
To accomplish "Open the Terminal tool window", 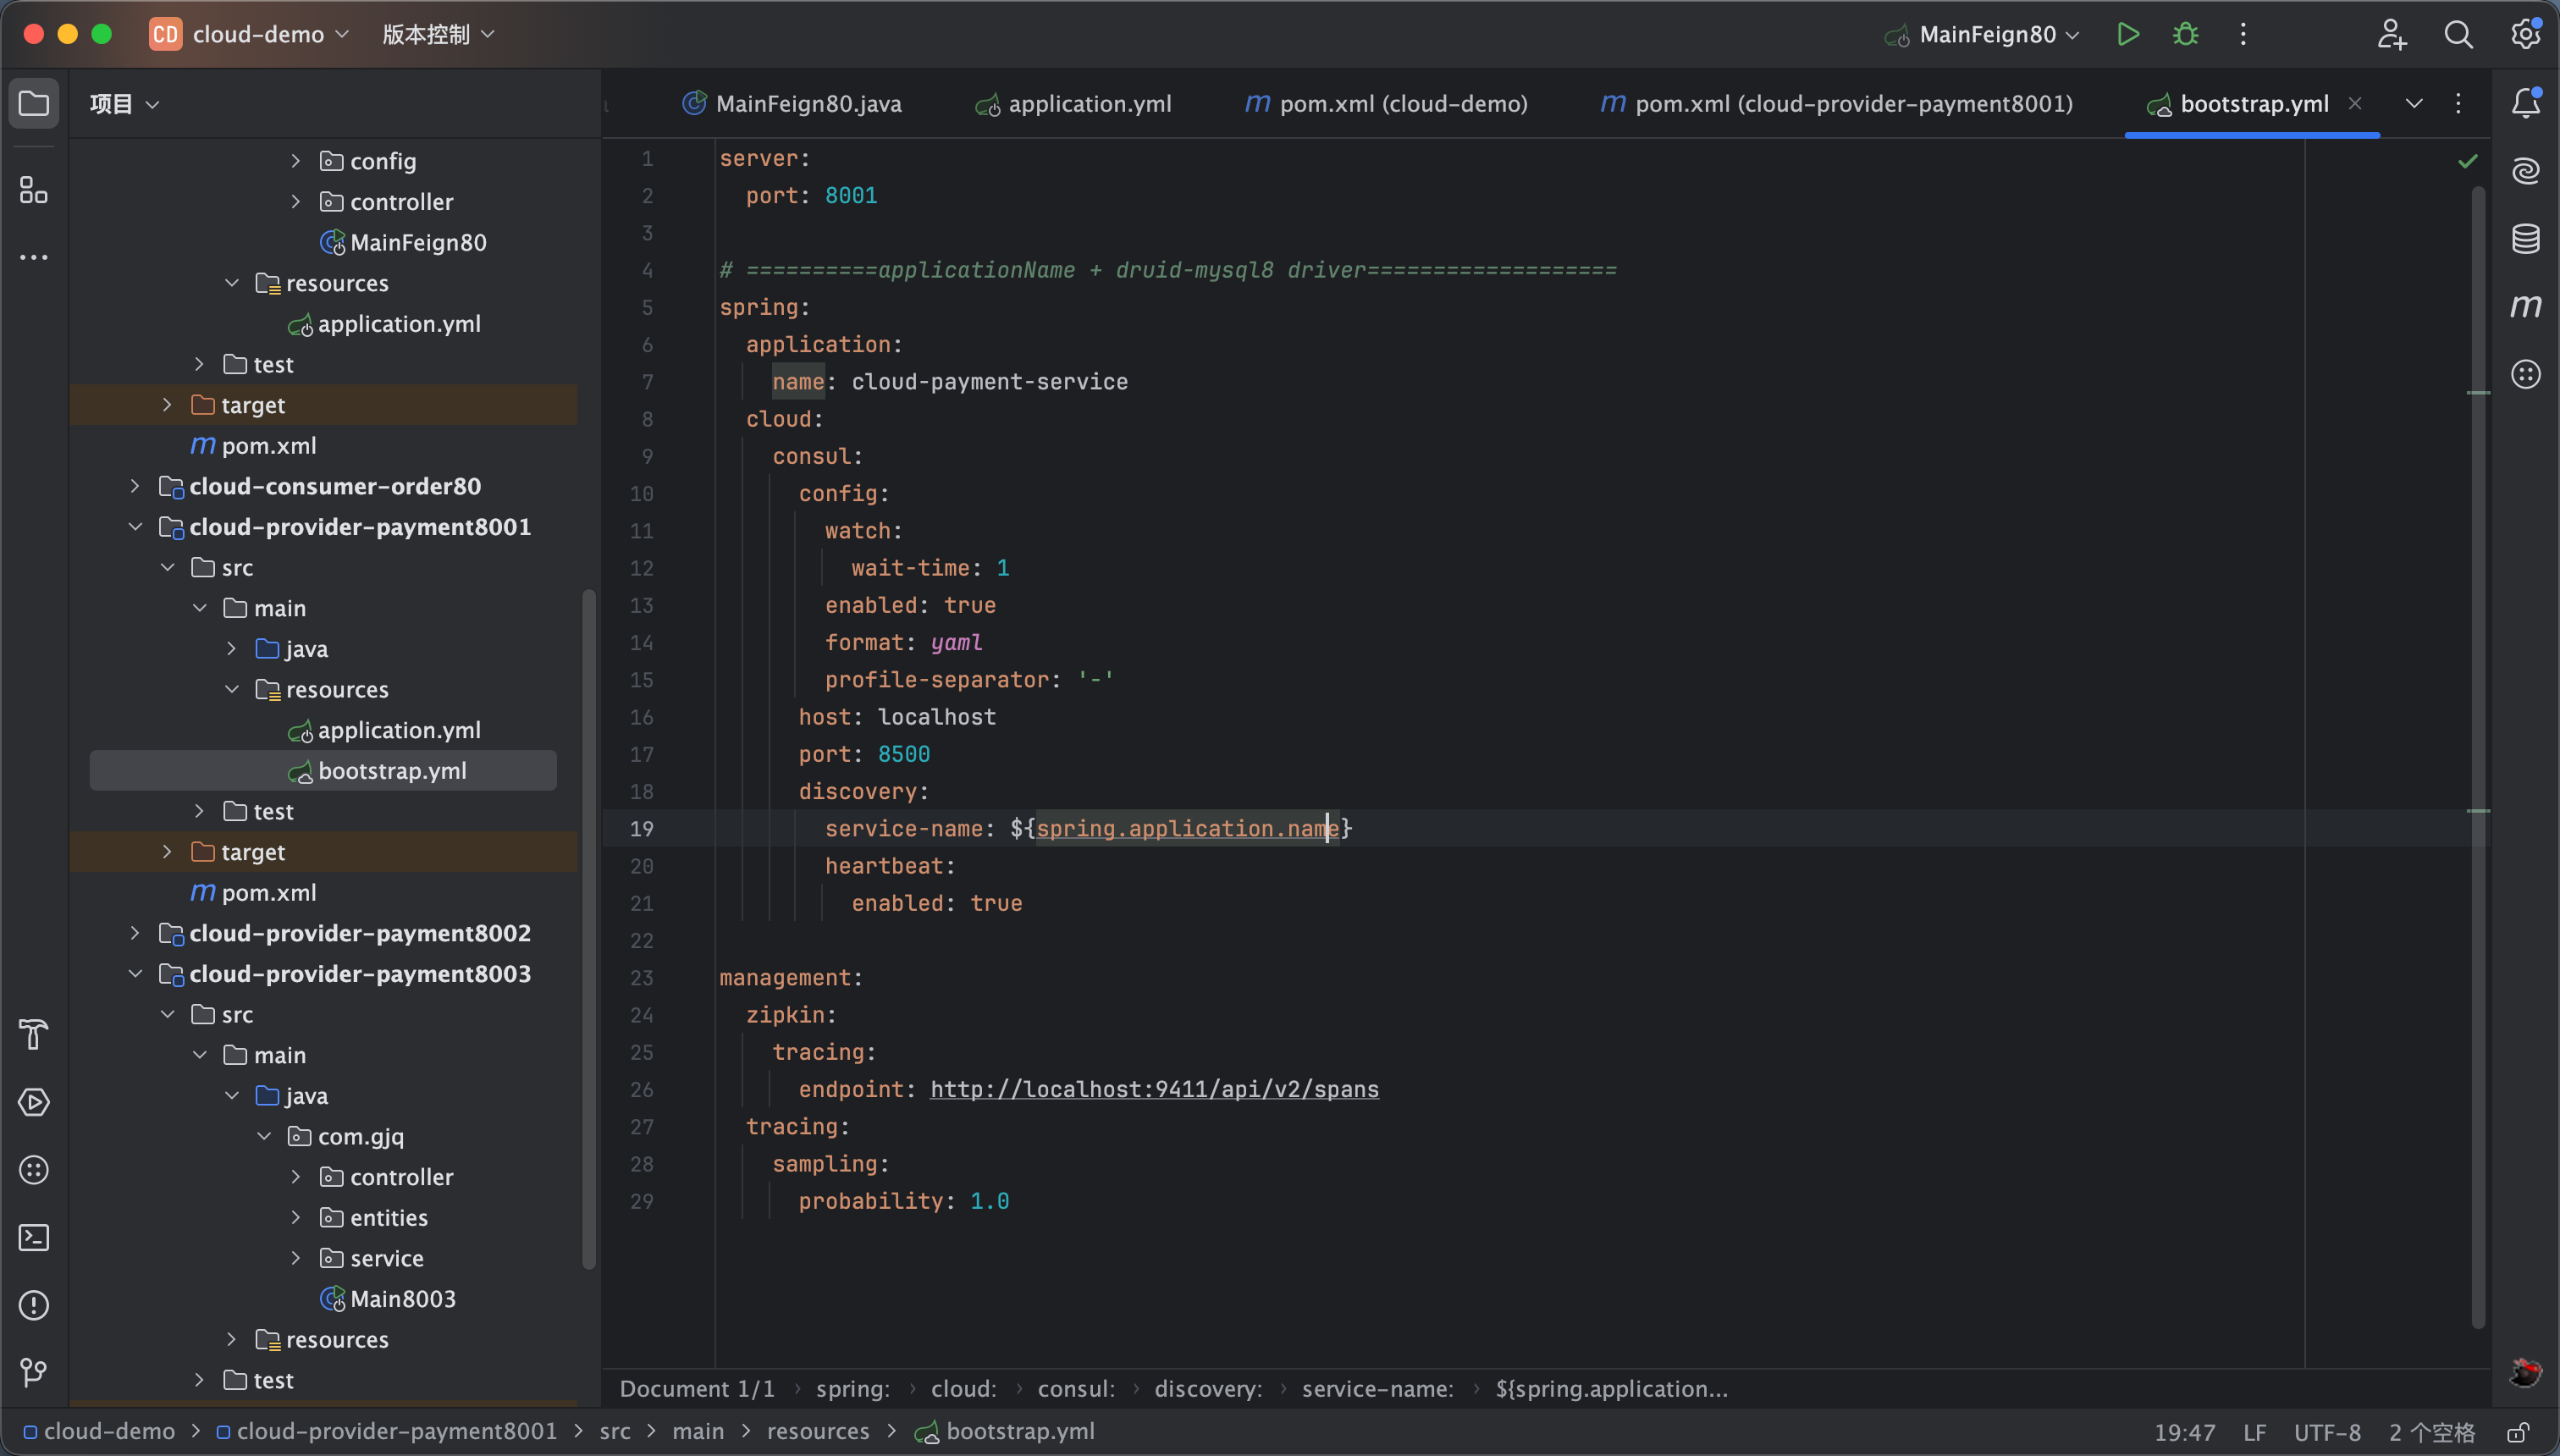I will pos(34,1238).
